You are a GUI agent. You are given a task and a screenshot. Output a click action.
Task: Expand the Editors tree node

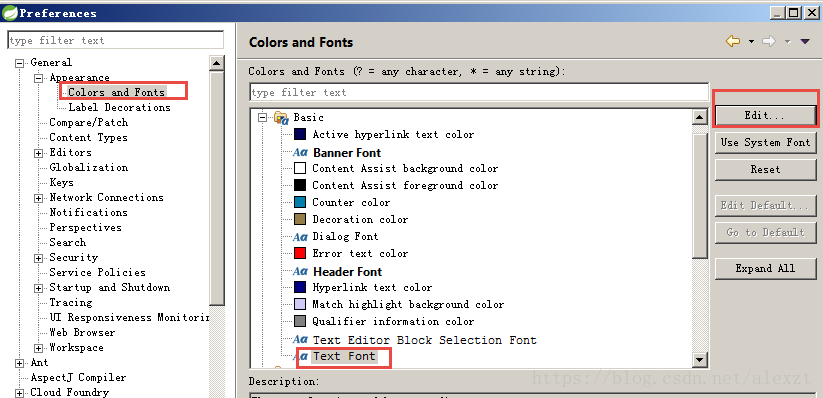38,153
